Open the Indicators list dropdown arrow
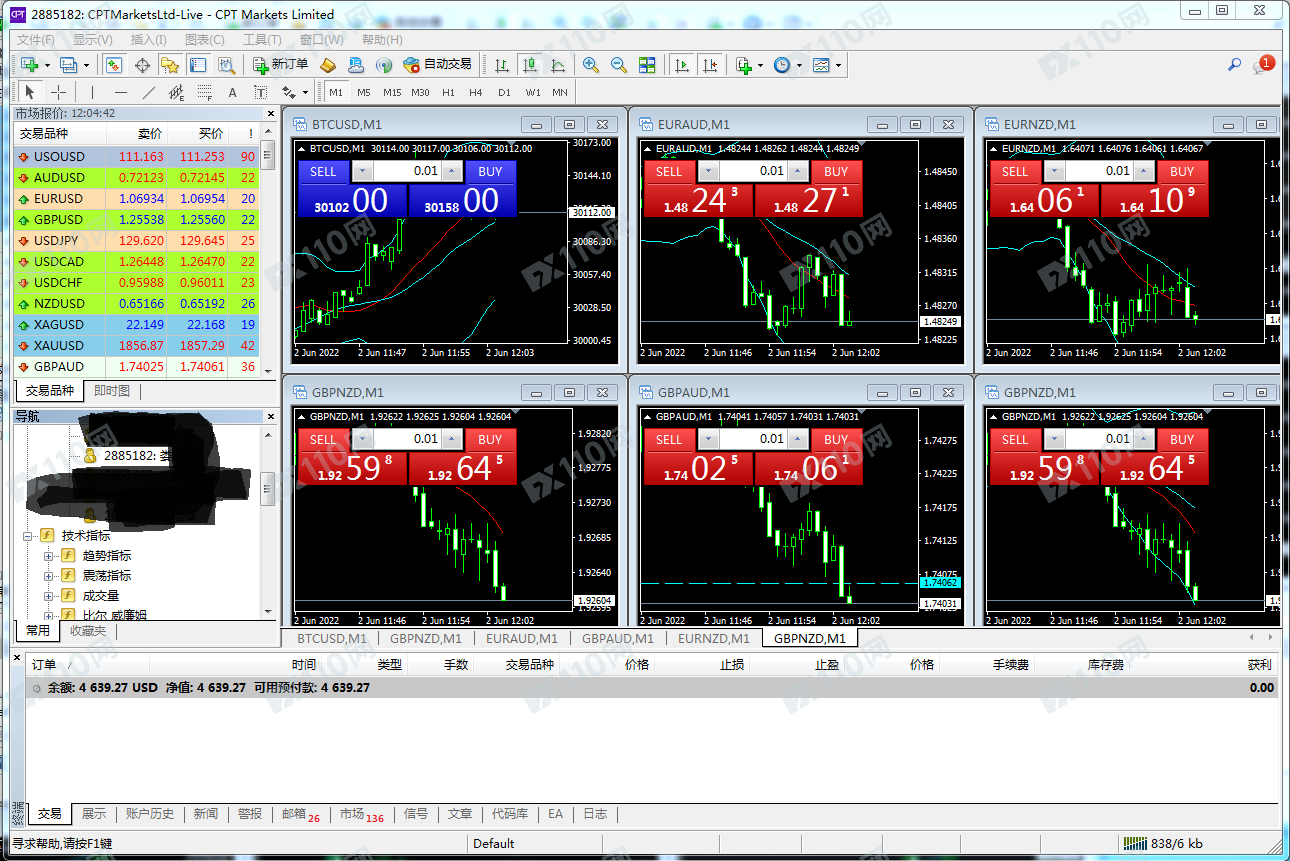 pos(760,66)
